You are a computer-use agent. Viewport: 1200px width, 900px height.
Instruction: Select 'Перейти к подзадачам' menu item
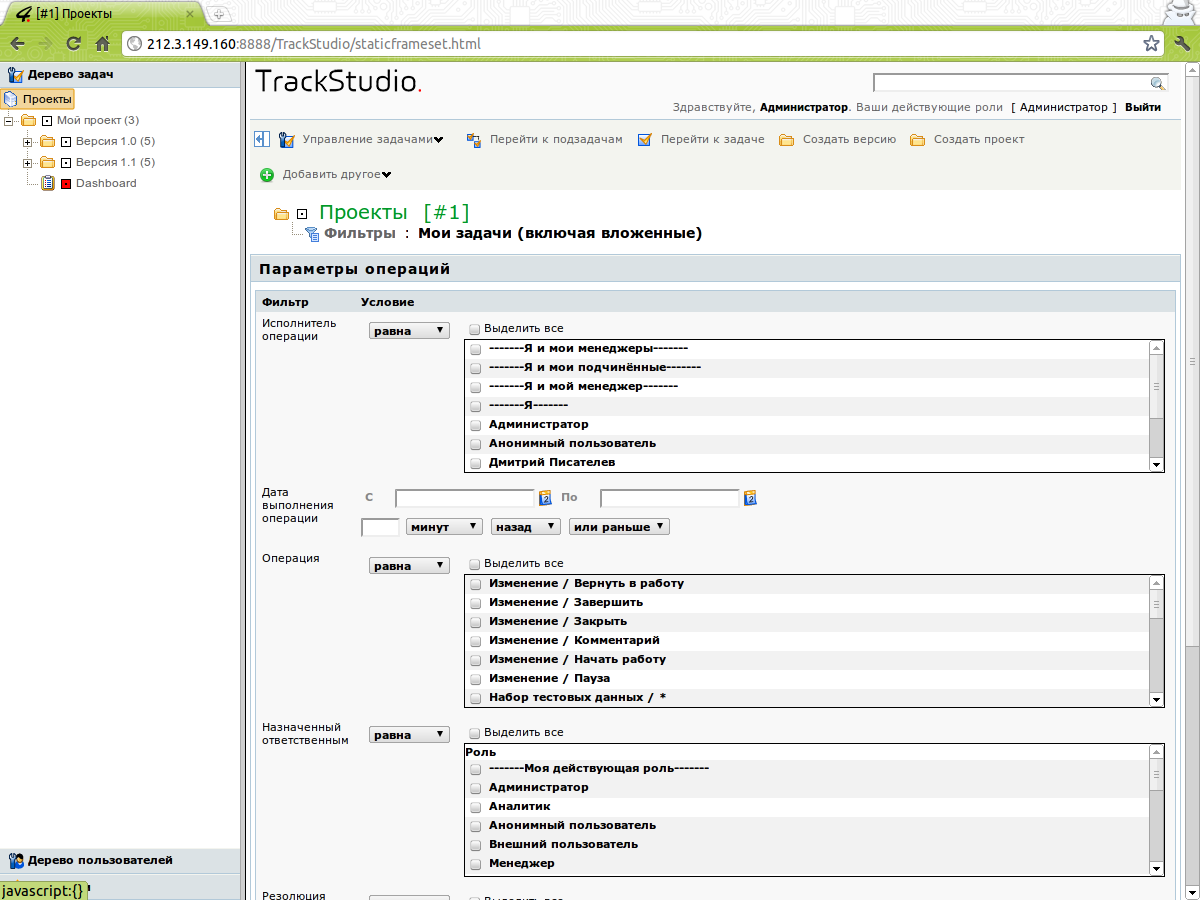[556, 140]
